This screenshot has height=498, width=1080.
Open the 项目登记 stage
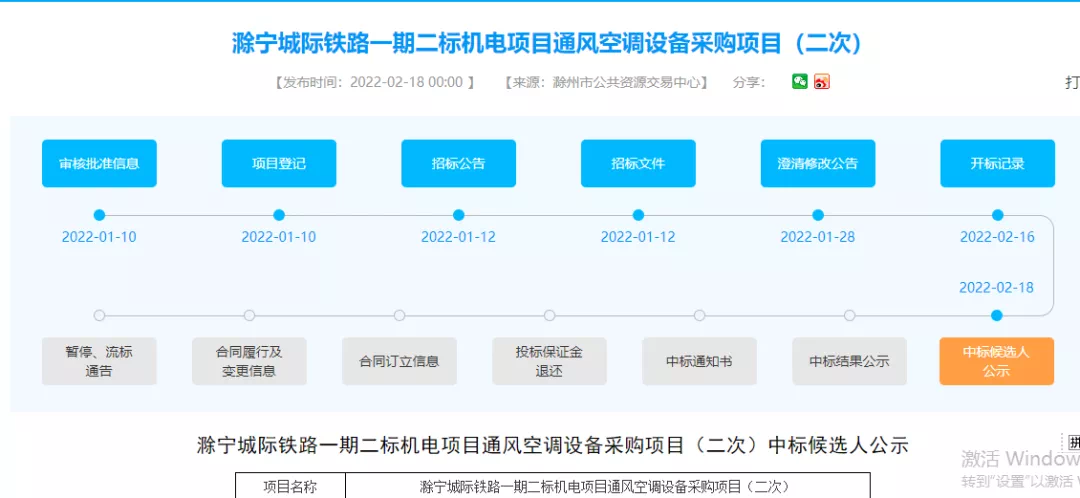point(279,163)
